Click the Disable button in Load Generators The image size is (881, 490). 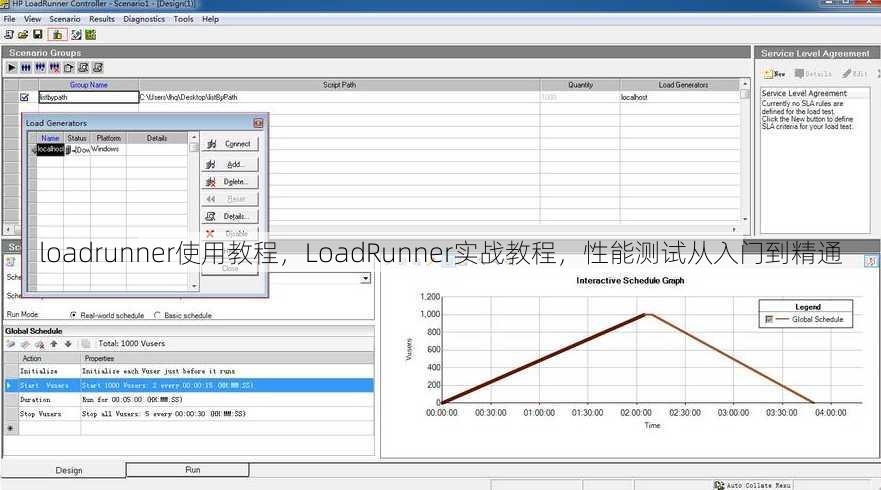point(230,233)
